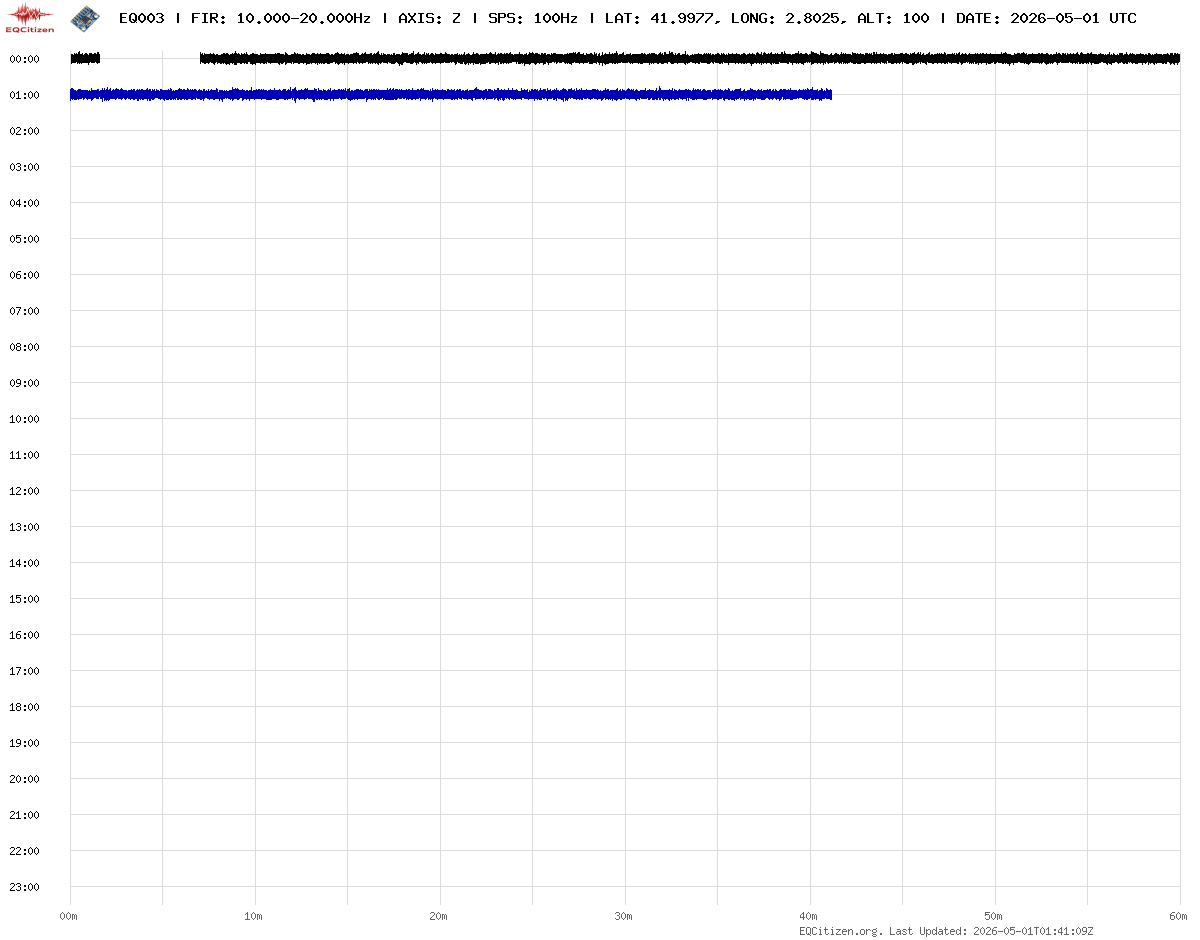
Task: Select the 23:00 hour row label
Action: [x=24, y=887]
